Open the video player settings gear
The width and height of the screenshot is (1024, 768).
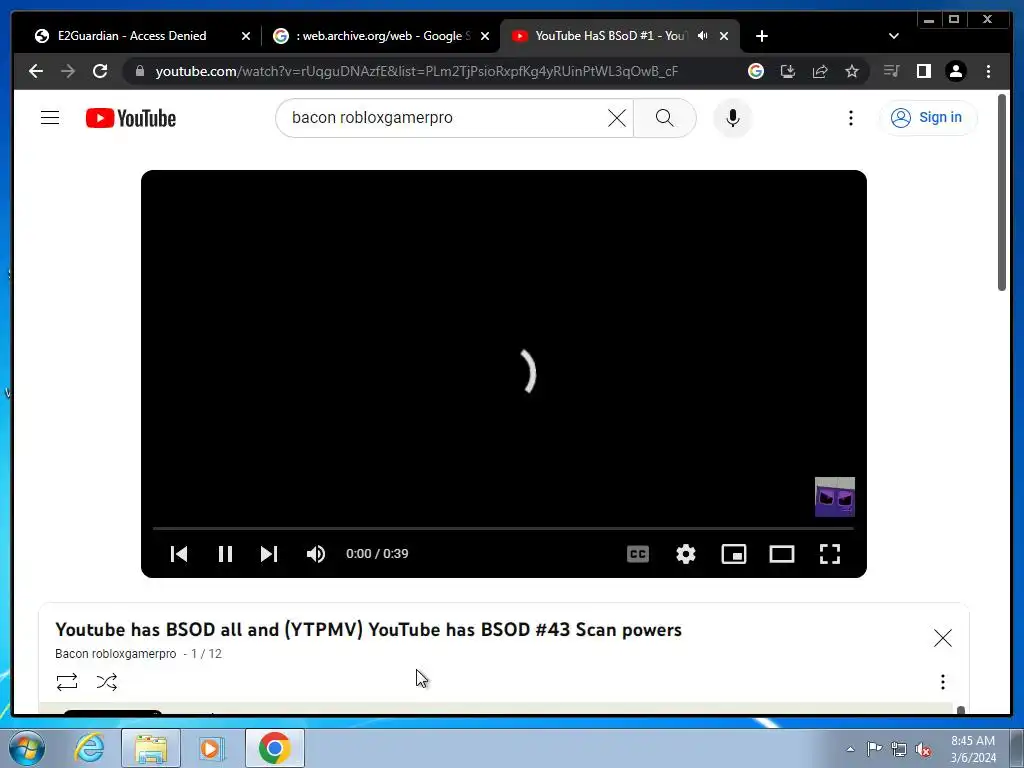[686, 554]
